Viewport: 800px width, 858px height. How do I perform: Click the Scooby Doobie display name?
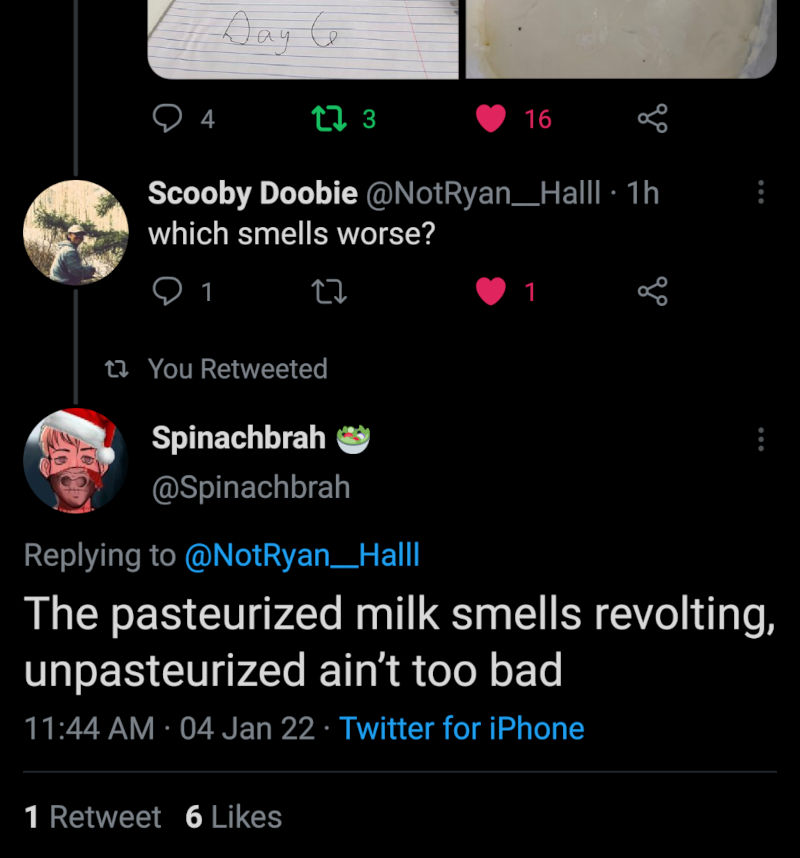[x=252, y=193]
